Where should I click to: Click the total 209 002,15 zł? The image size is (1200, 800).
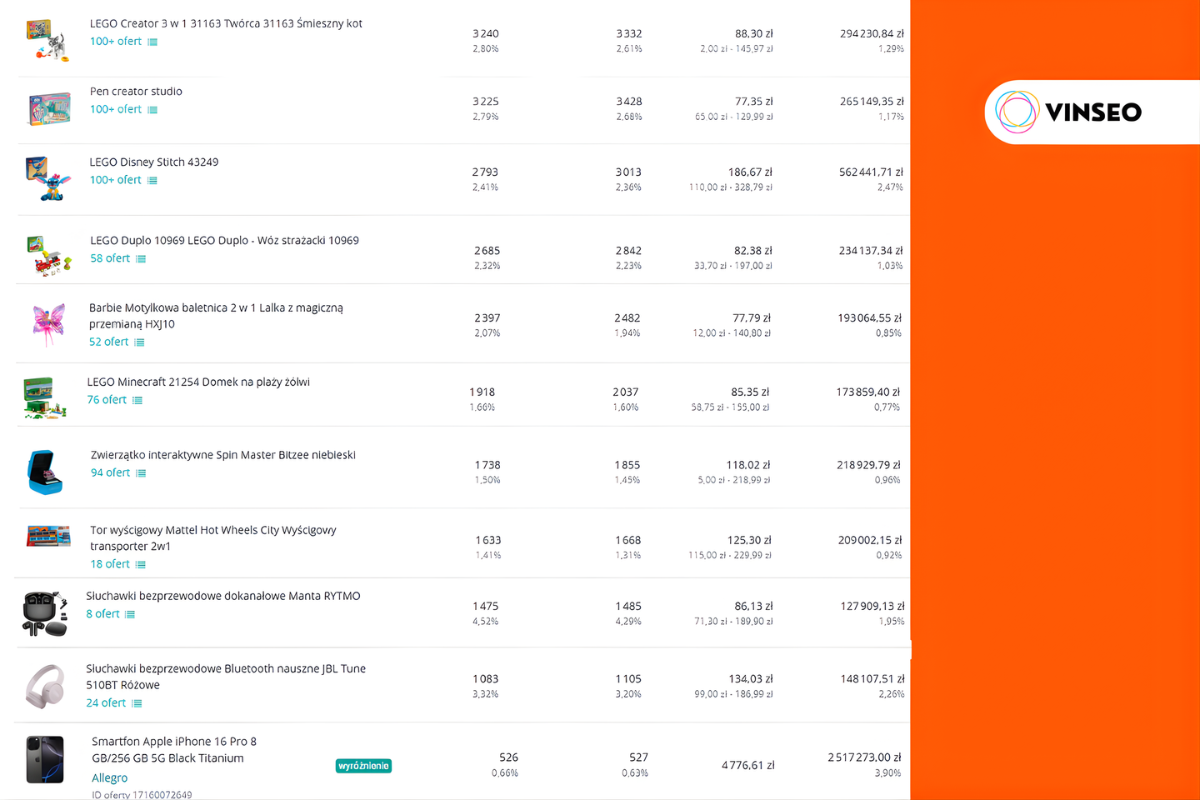click(870, 540)
